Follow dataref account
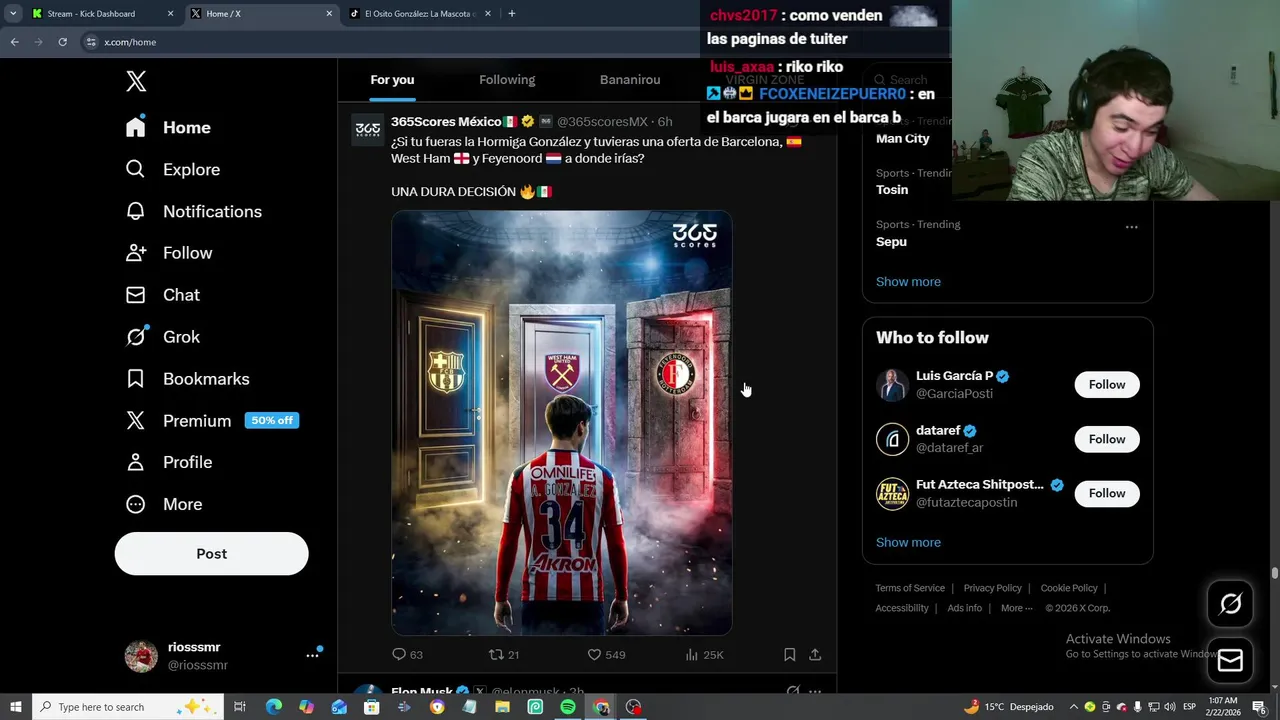The width and height of the screenshot is (1280, 720). pyautogui.click(x=1107, y=439)
